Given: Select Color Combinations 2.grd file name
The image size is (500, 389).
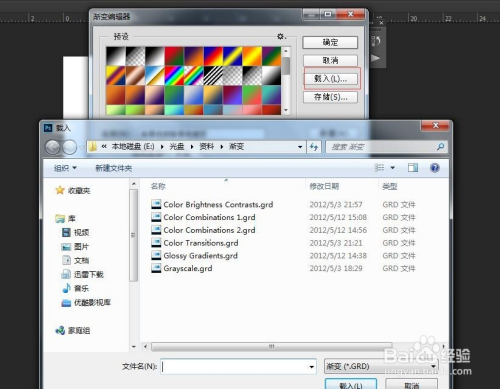Looking at the screenshot, I should pos(209,230).
